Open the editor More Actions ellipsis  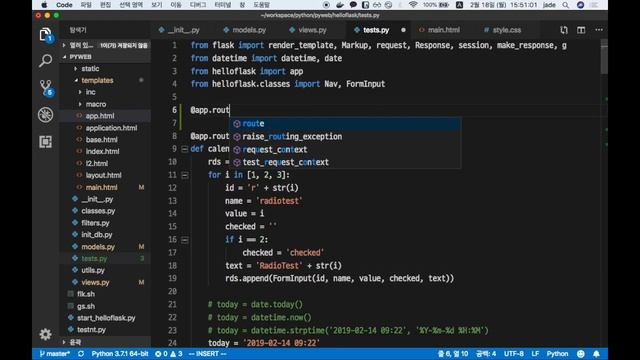point(599,30)
